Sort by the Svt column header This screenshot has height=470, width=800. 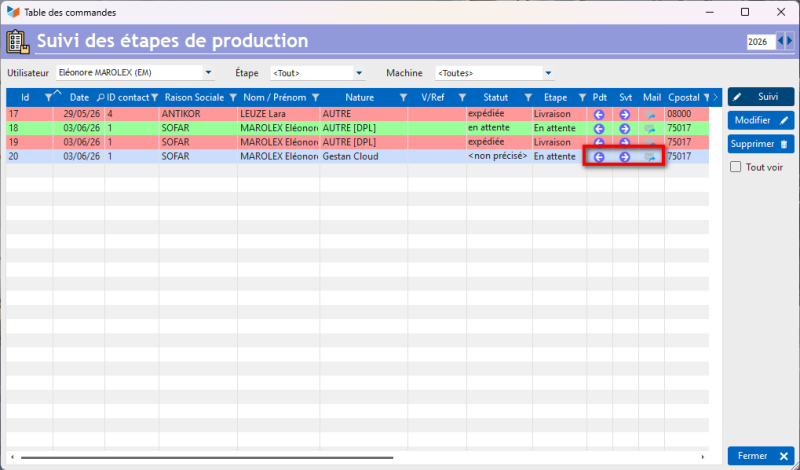coord(626,97)
